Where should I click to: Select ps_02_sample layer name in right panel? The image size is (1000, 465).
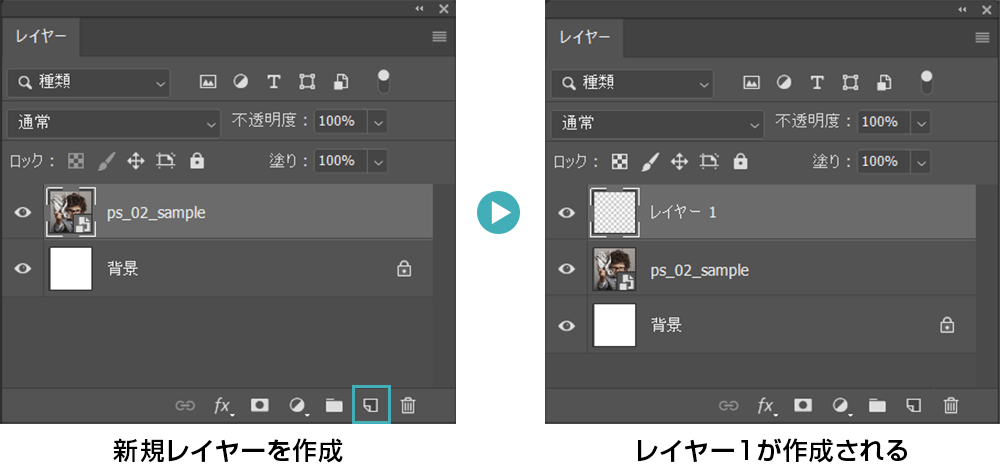700,270
